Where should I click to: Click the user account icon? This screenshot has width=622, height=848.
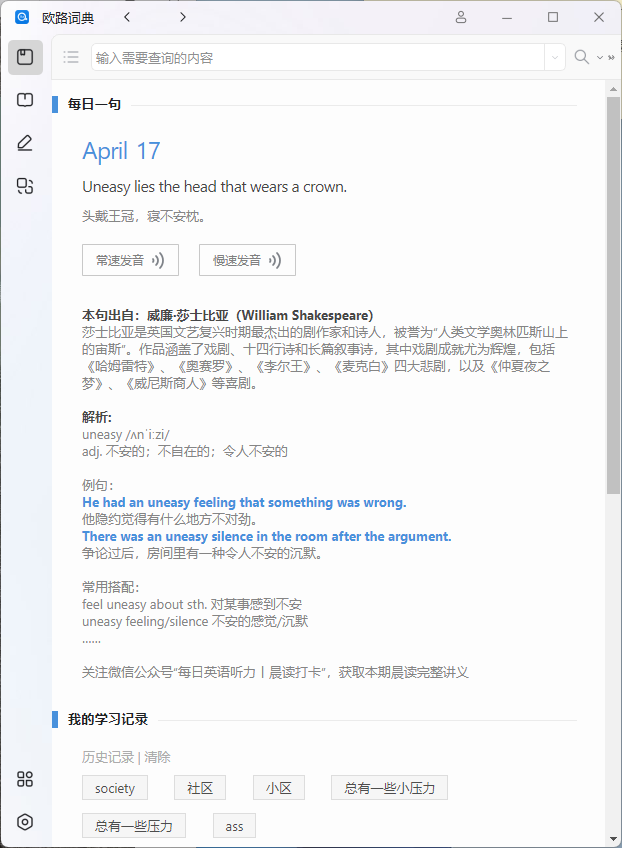click(x=461, y=17)
